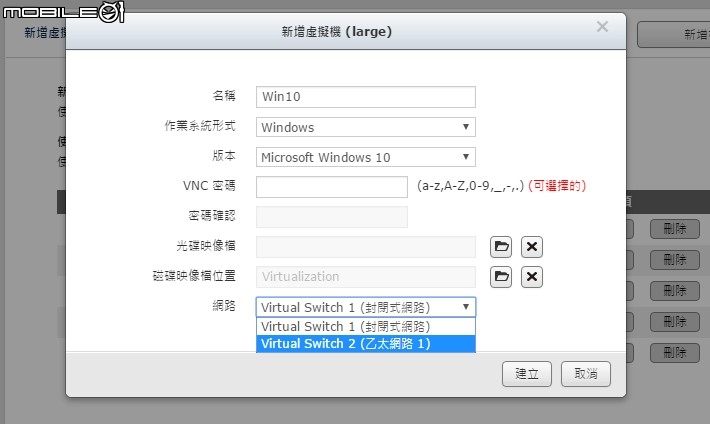Click the Virtualization path field
Viewport: 710px width, 424px height.
(365, 276)
